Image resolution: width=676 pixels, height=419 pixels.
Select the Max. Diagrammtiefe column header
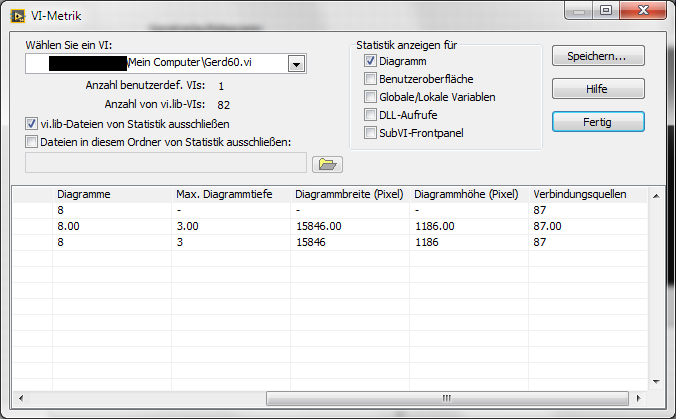point(231,194)
